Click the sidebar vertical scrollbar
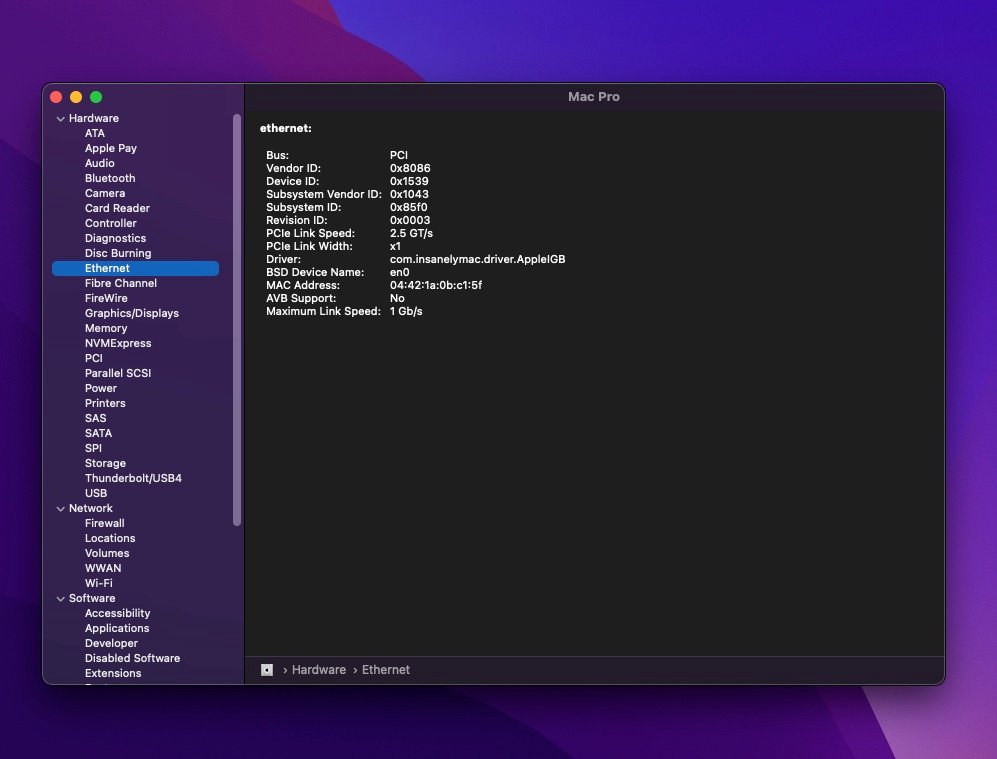997x759 pixels. [237, 320]
